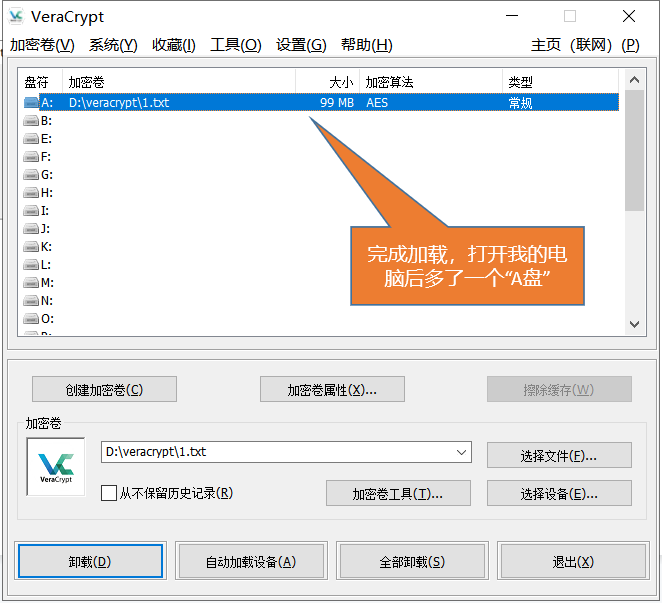Click the 退出(X) button
Viewport: 662px width, 603px height.
(x=573, y=561)
